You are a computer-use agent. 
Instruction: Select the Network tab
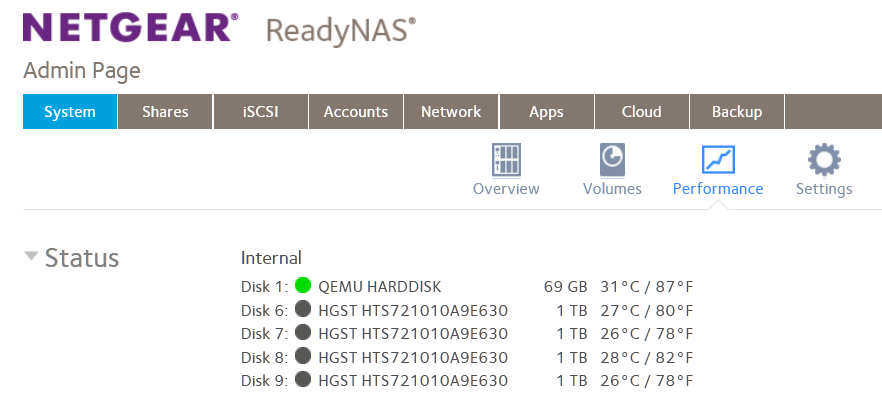451,112
